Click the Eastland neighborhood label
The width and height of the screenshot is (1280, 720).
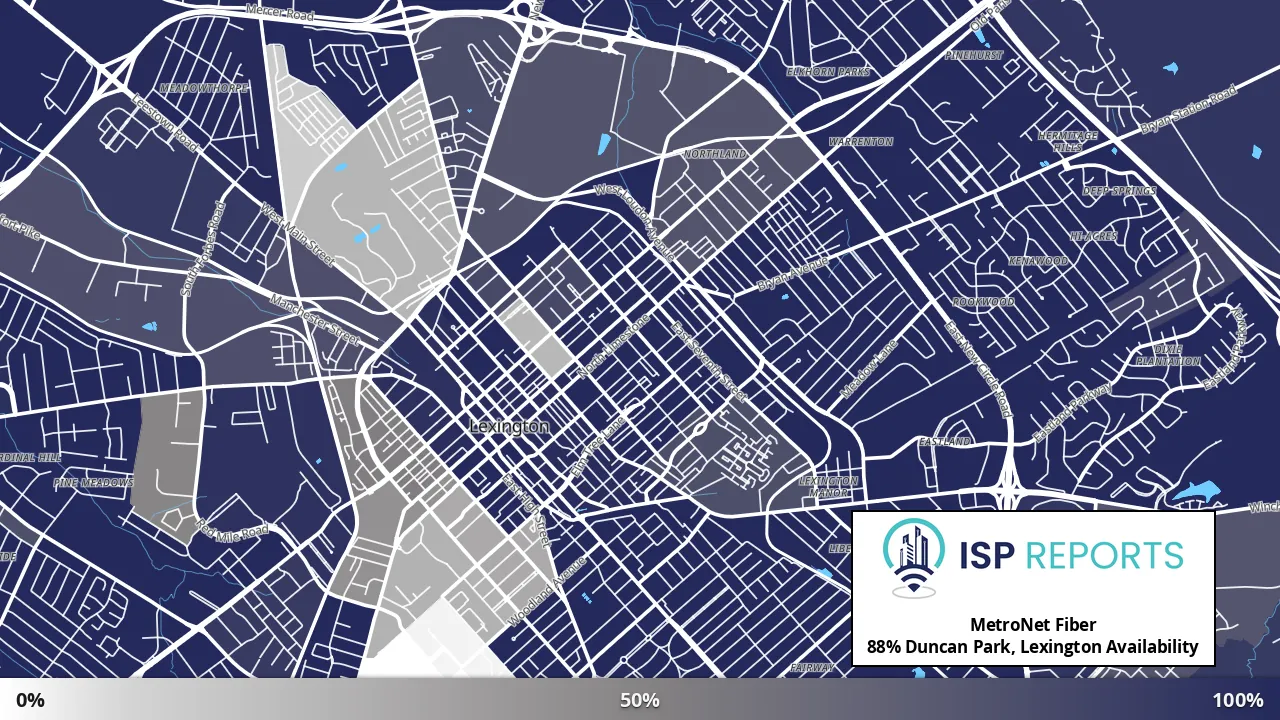[945, 441]
